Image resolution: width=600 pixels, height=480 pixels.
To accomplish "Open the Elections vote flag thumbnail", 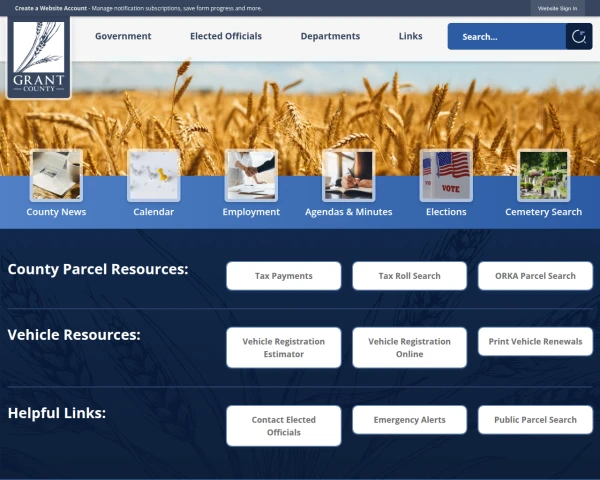I will point(446,175).
